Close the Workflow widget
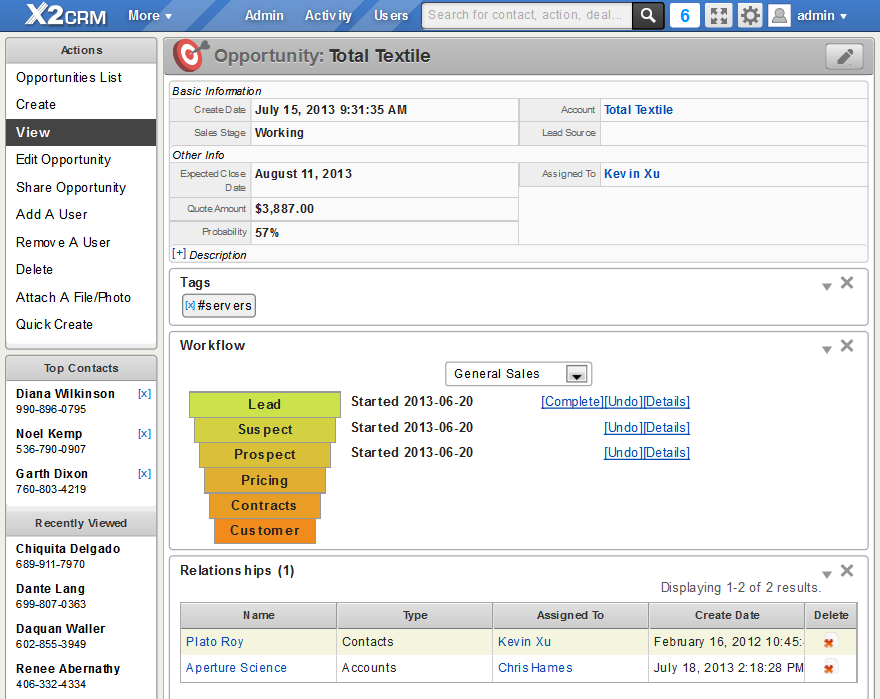880x699 pixels. click(847, 346)
